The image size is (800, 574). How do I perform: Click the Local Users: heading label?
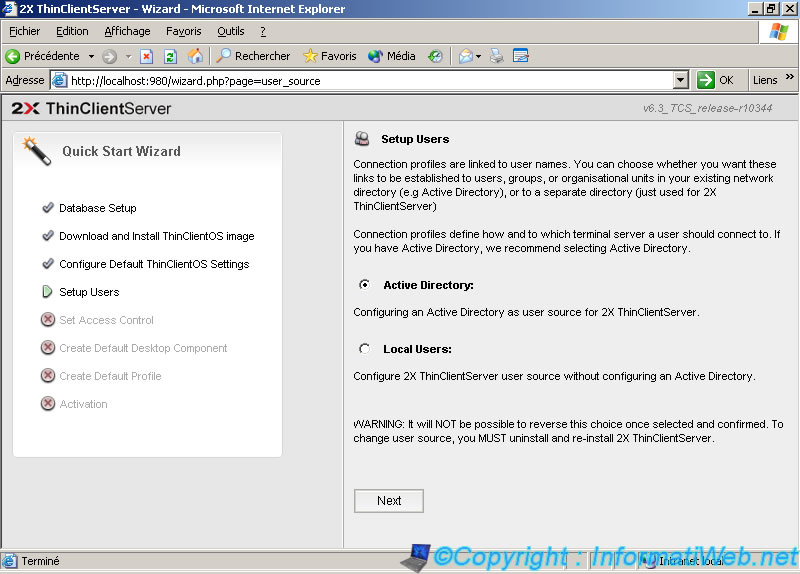click(417, 350)
